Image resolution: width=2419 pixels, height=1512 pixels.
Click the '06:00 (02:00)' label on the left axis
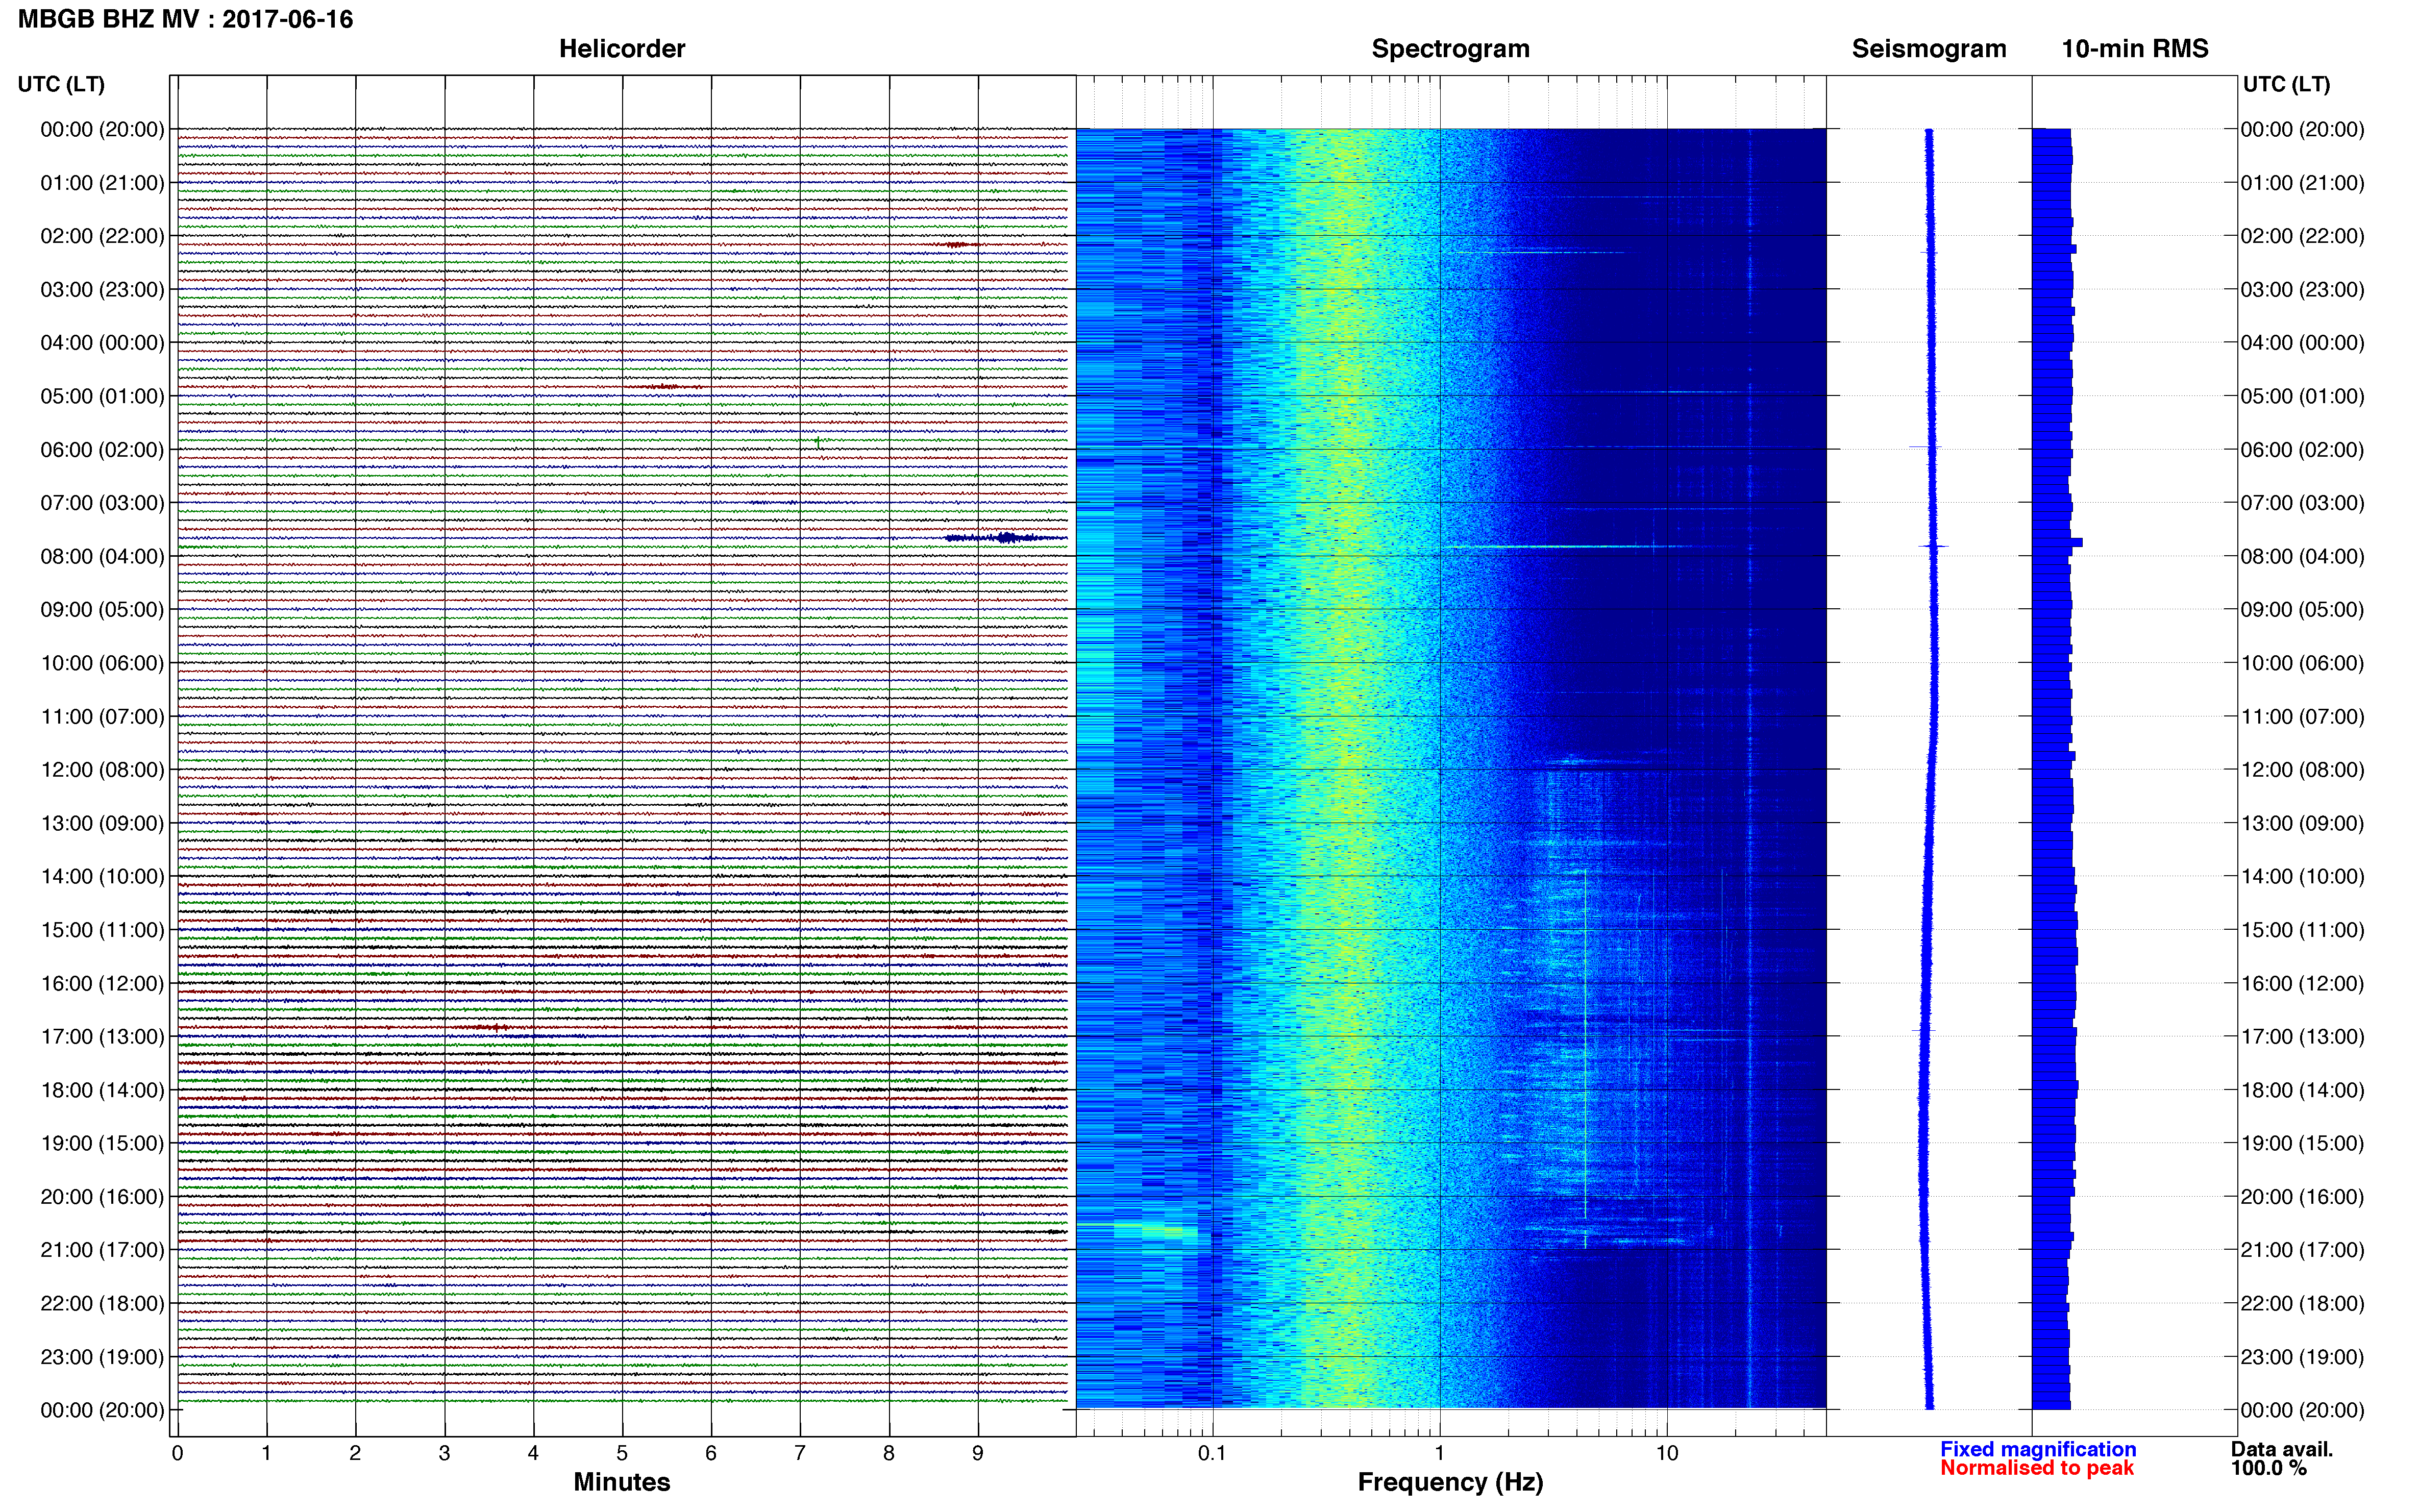(x=102, y=450)
